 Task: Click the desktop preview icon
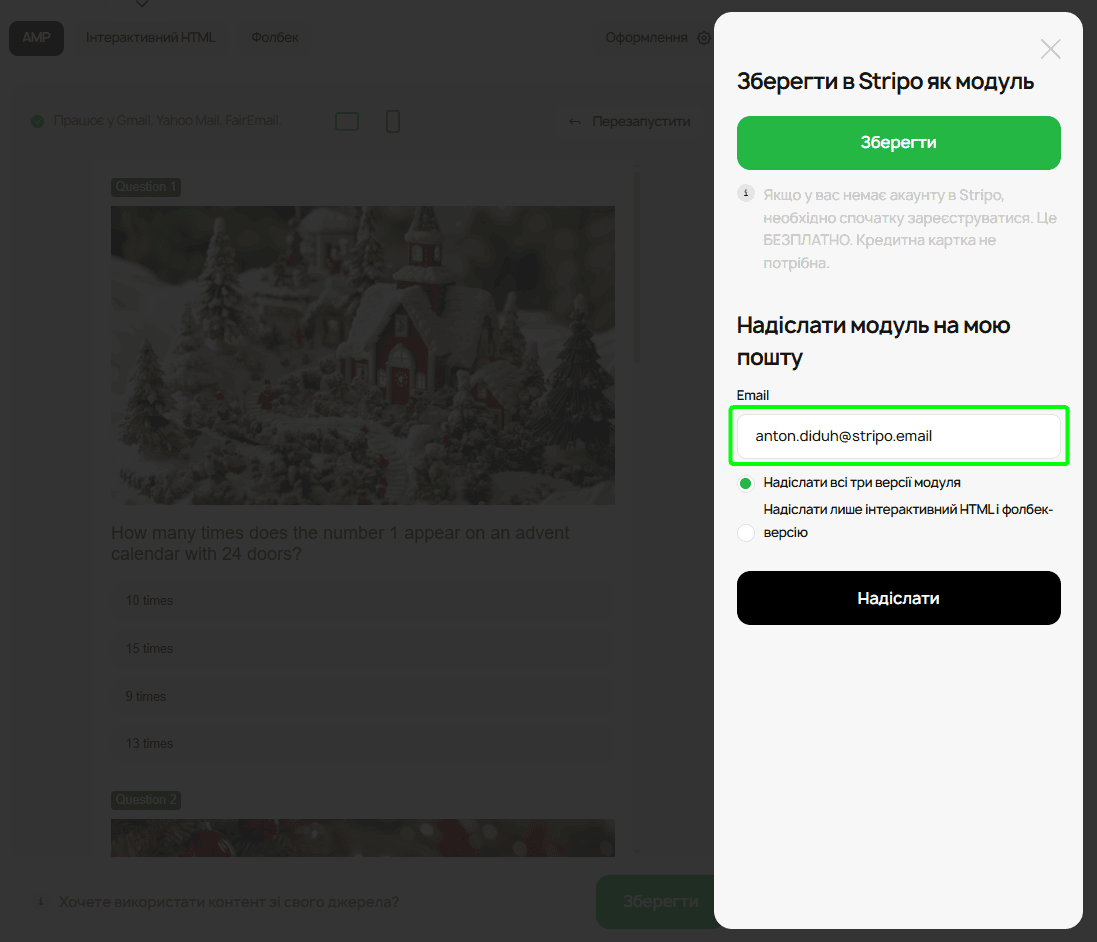coord(346,121)
